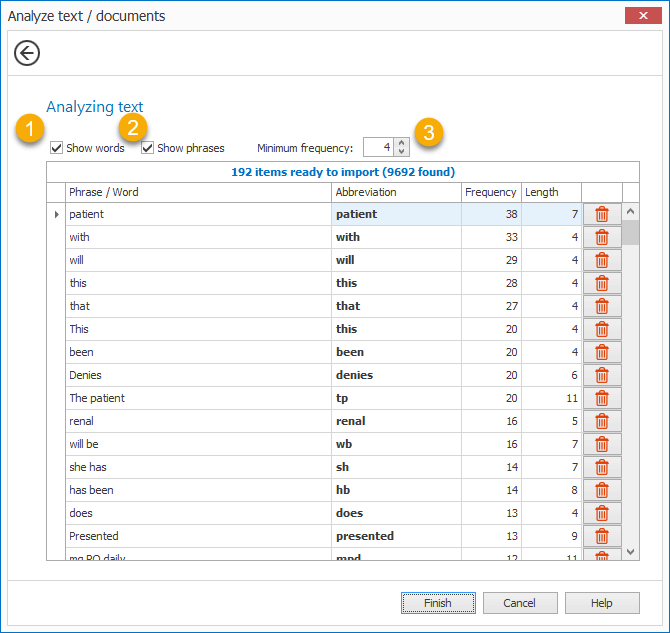Image resolution: width=670 pixels, height=633 pixels.
Task: Delete the 'will be' phrase using its trash icon
Action: [602, 444]
